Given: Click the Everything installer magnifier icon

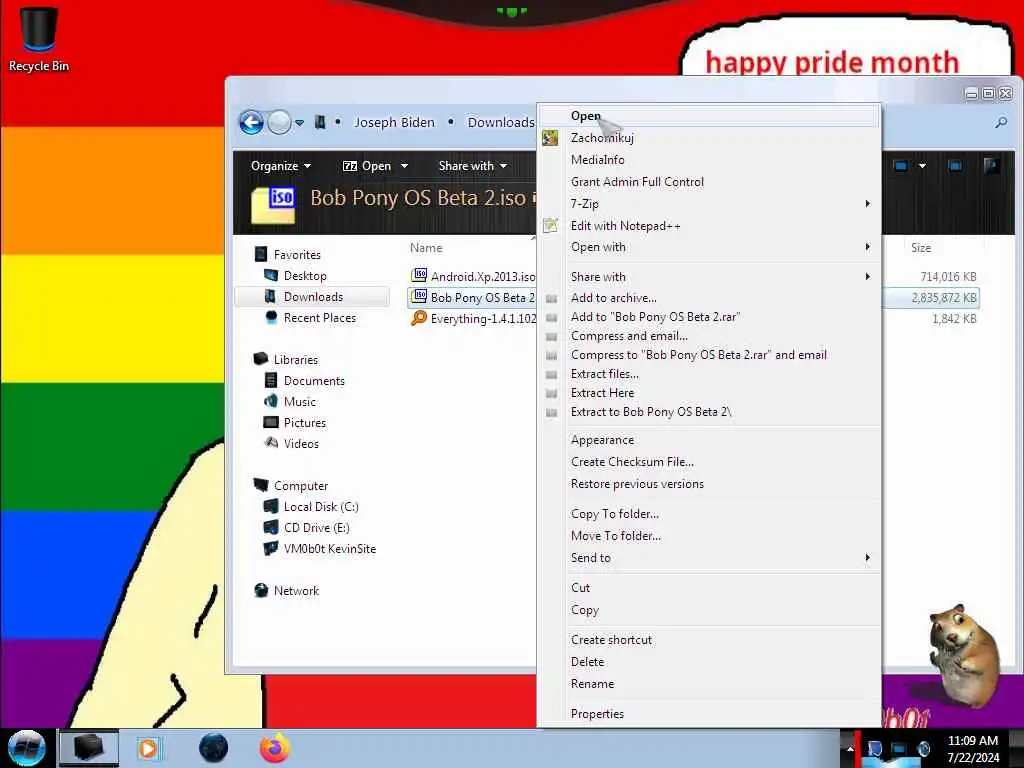Looking at the screenshot, I should coord(419,318).
